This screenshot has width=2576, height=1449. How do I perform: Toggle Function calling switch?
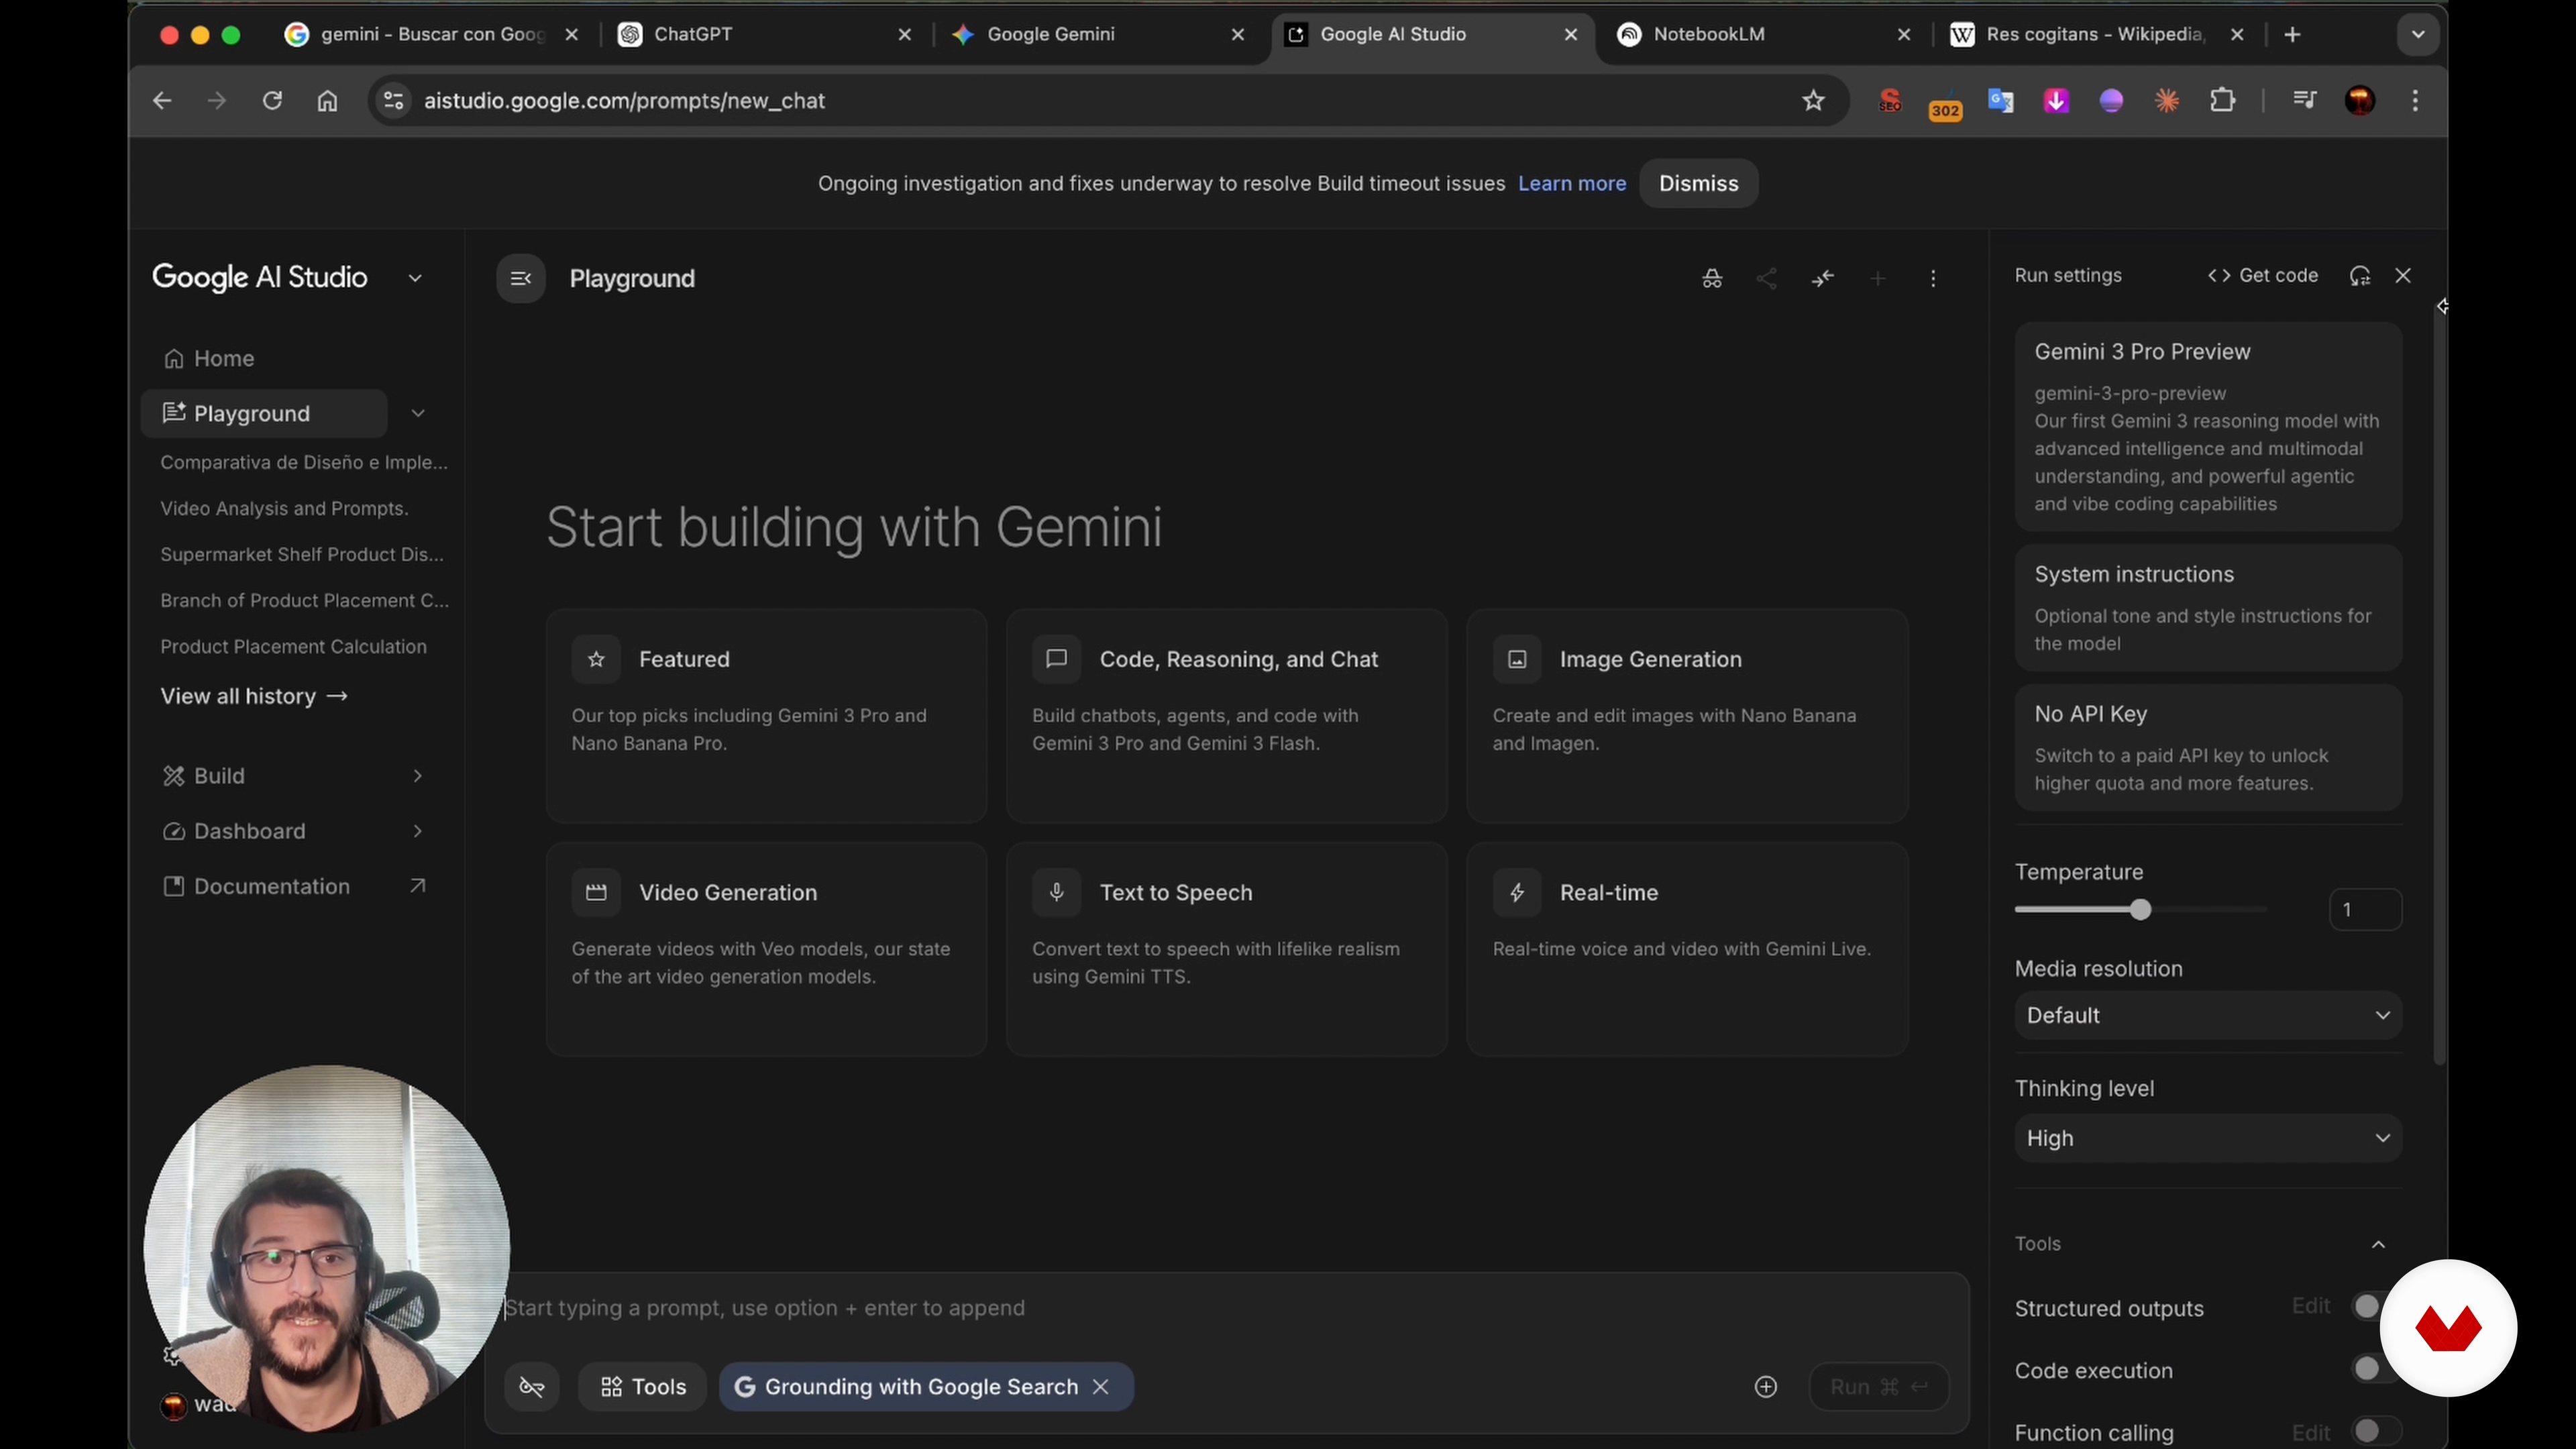tap(2376, 1431)
